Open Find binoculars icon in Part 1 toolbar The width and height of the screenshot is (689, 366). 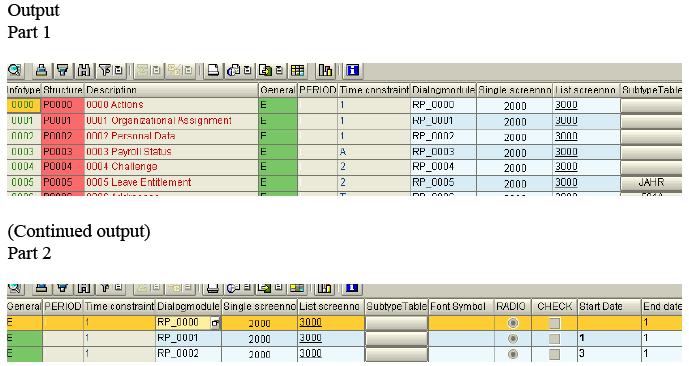click(84, 70)
